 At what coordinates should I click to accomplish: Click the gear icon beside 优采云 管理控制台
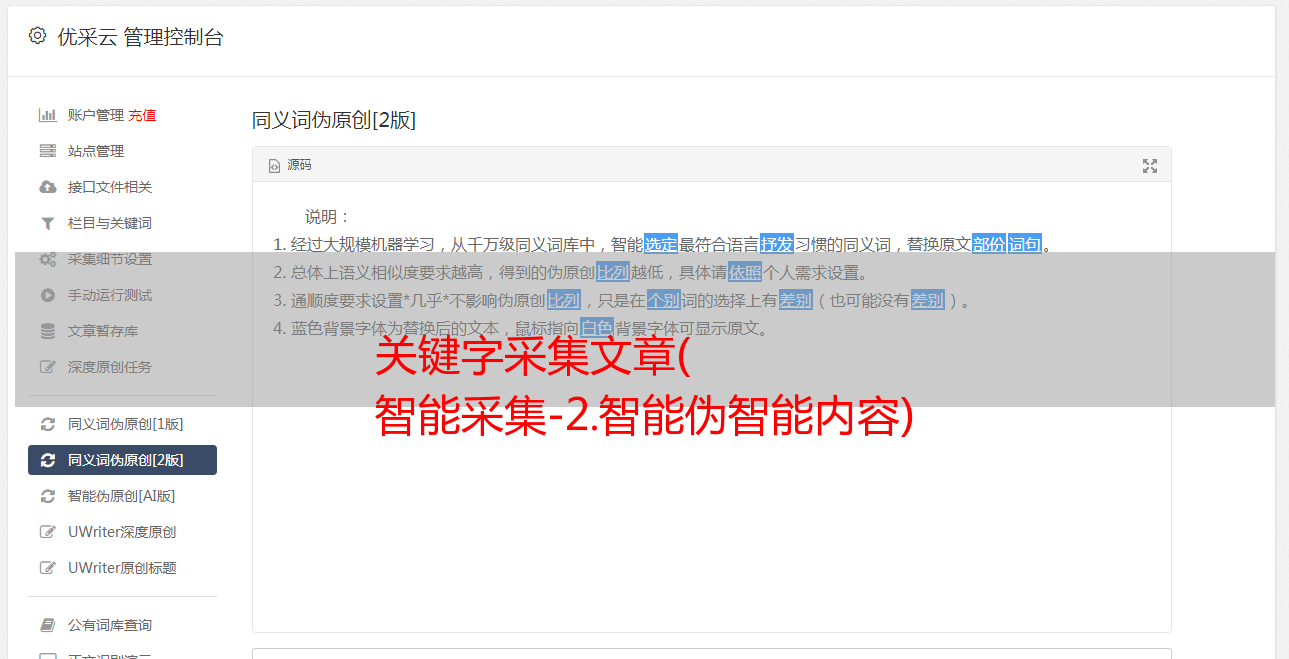(x=37, y=36)
